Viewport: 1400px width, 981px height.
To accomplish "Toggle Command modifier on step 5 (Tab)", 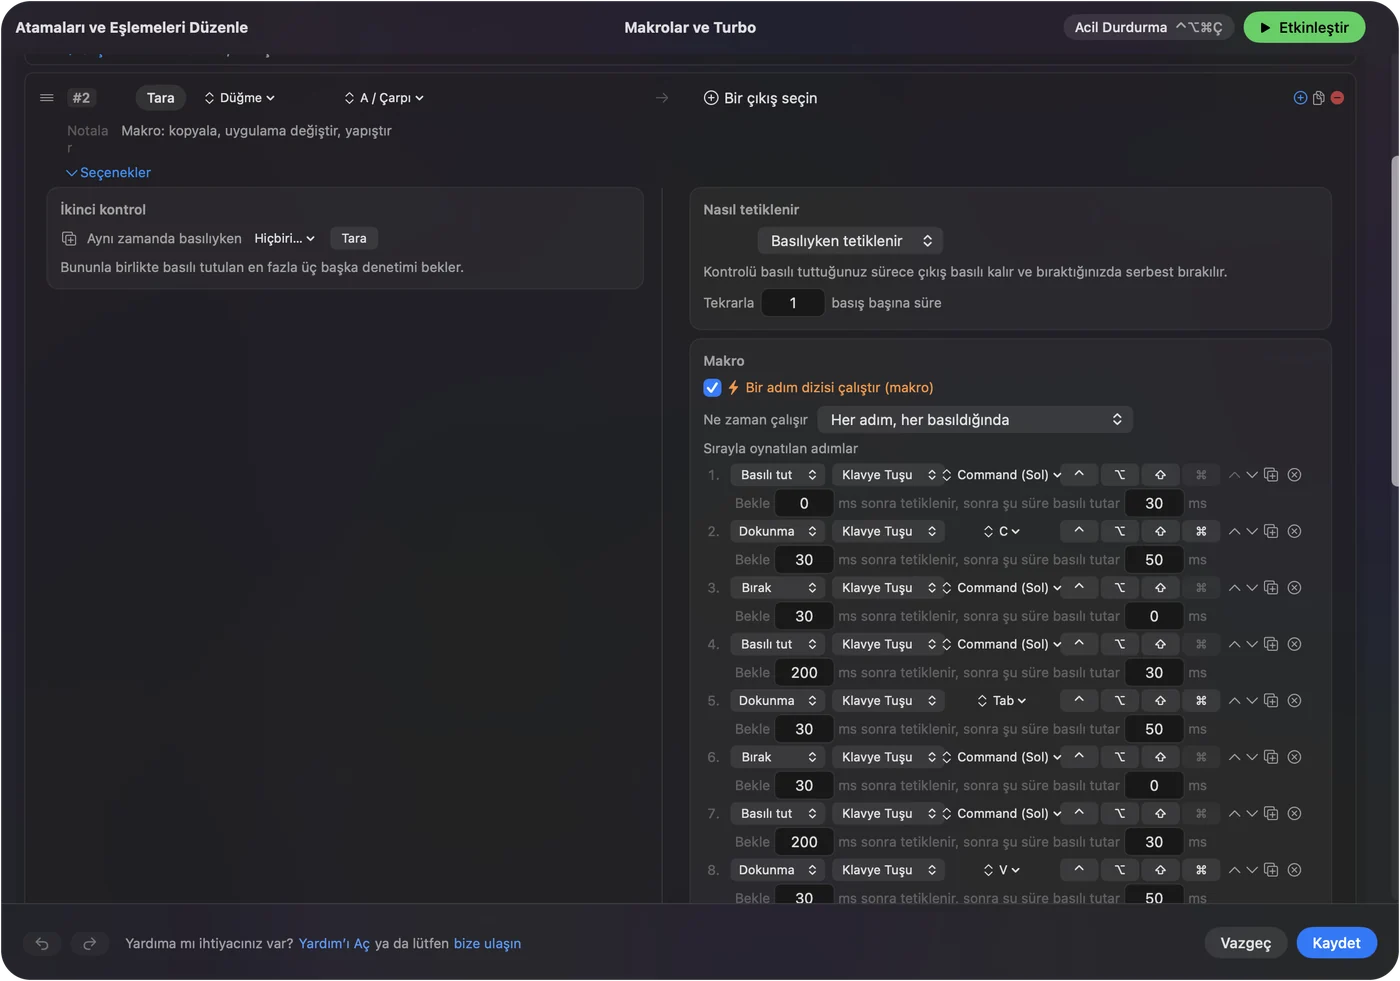I will pos(1201,701).
